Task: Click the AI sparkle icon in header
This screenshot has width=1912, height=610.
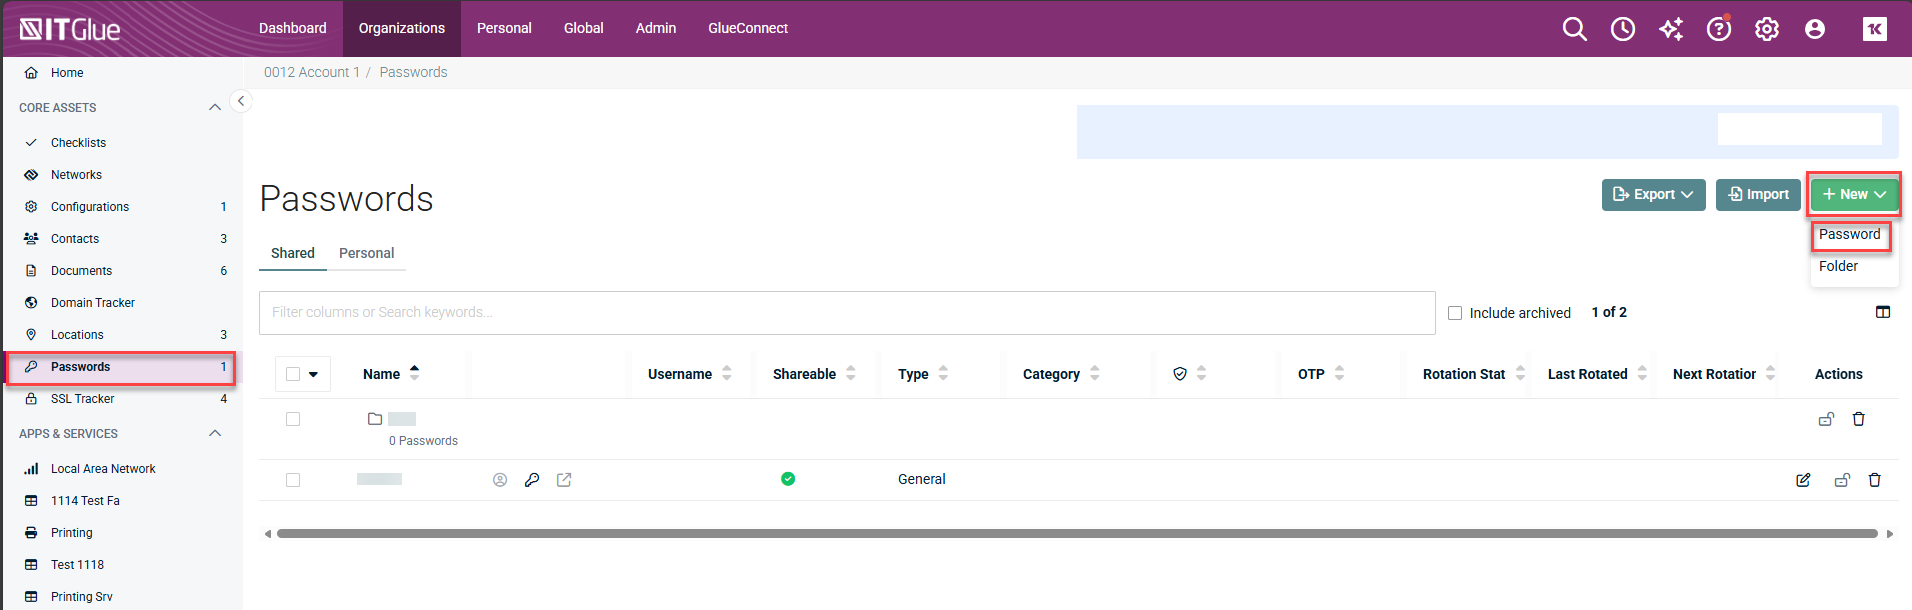Action: pos(1670,29)
